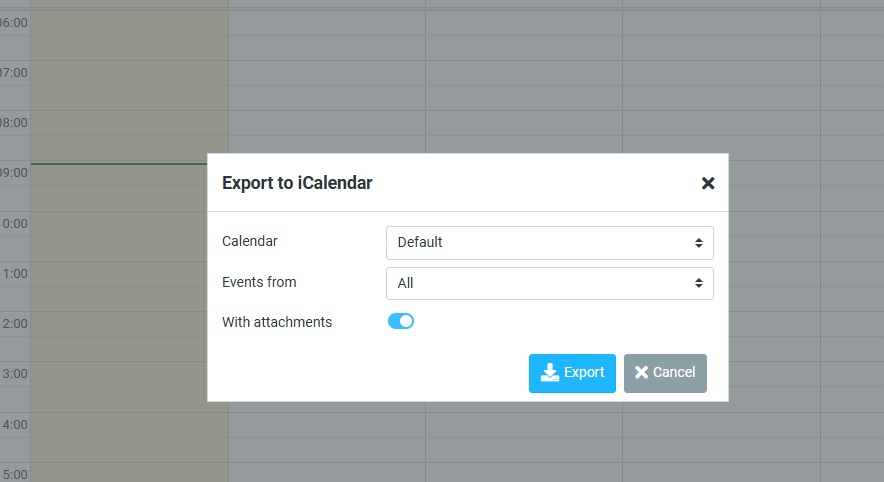Click the download icon on Export button
The image size is (884, 482).
[550, 373]
